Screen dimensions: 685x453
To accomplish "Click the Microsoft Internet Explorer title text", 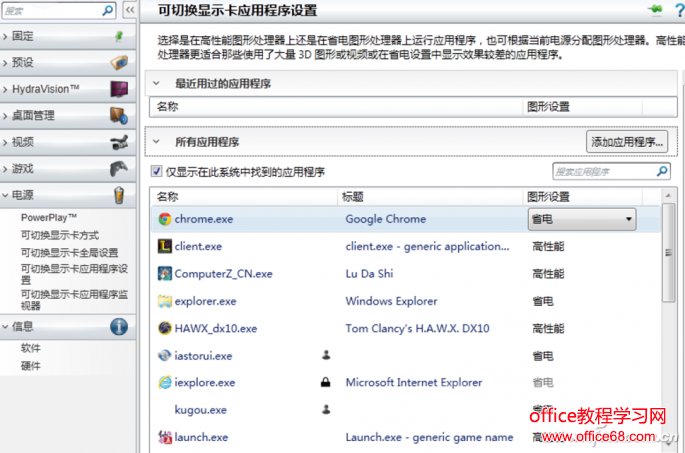I will (414, 383).
